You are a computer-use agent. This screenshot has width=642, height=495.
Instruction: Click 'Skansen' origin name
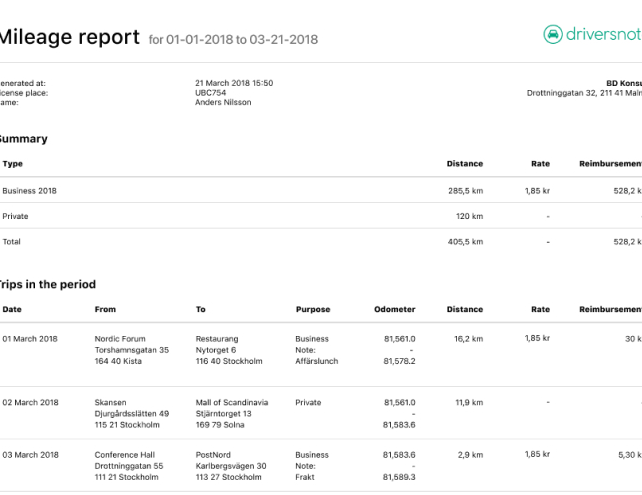(111, 402)
